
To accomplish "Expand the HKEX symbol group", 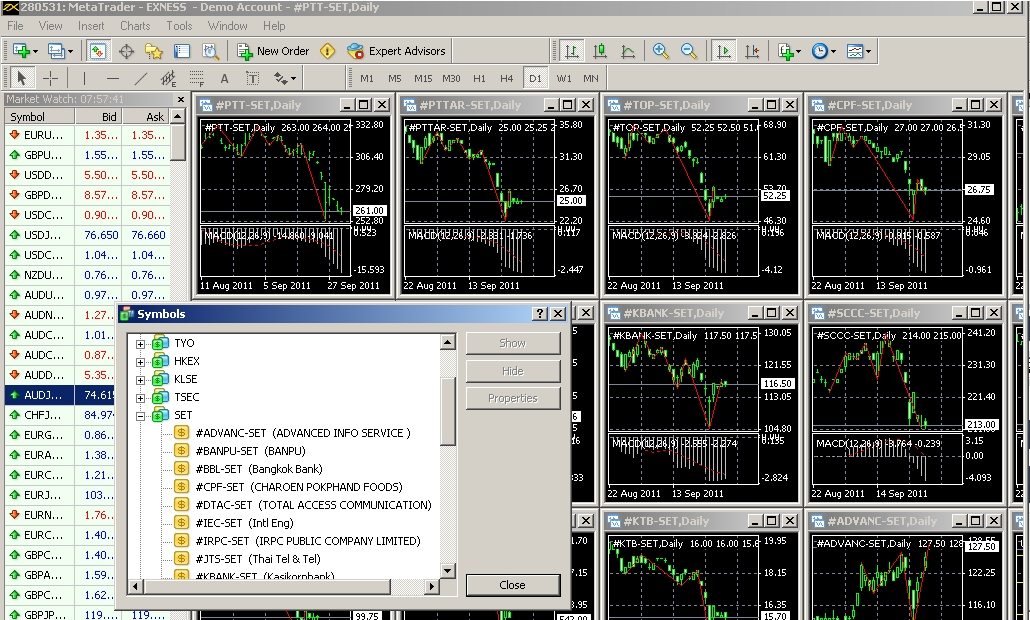I will (x=140, y=362).
